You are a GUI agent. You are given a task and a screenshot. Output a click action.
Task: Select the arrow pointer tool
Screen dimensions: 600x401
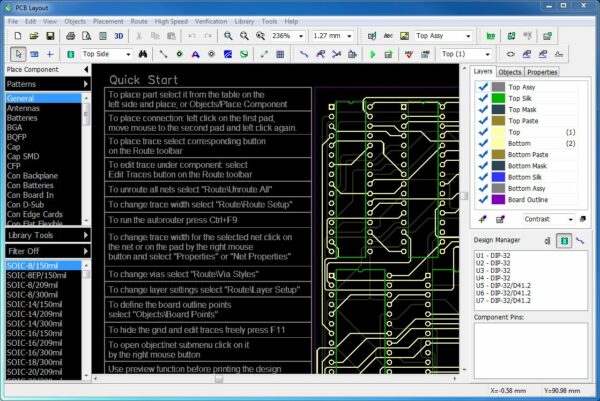(x=17, y=53)
